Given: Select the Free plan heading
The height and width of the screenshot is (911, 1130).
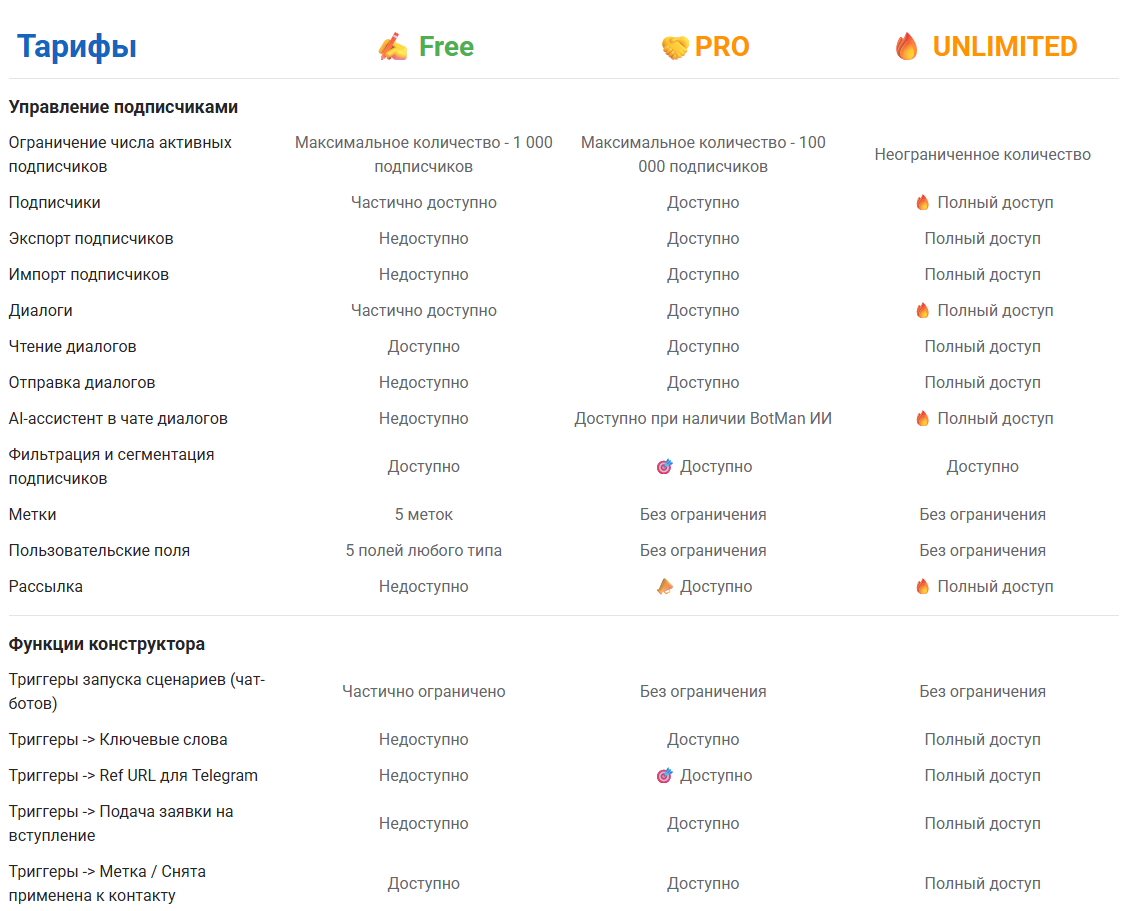Looking at the screenshot, I should click(x=446, y=47).
